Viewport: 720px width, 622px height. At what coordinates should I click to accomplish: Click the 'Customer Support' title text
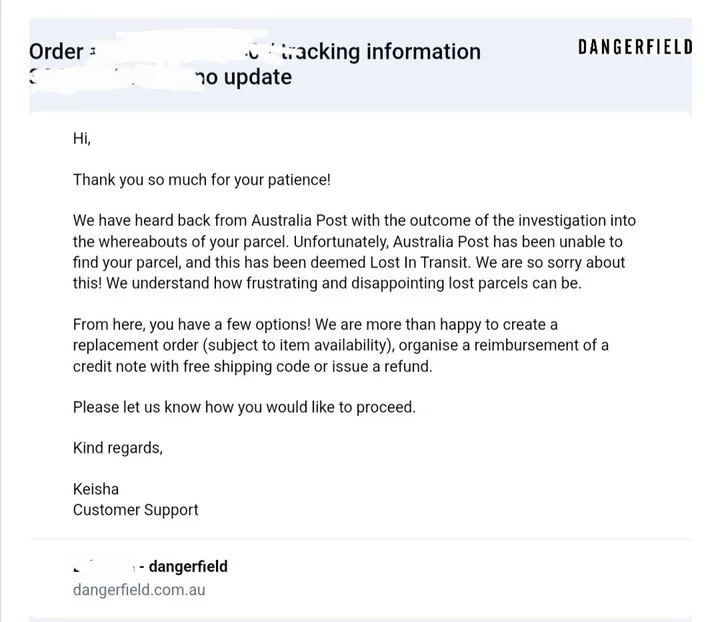135,510
